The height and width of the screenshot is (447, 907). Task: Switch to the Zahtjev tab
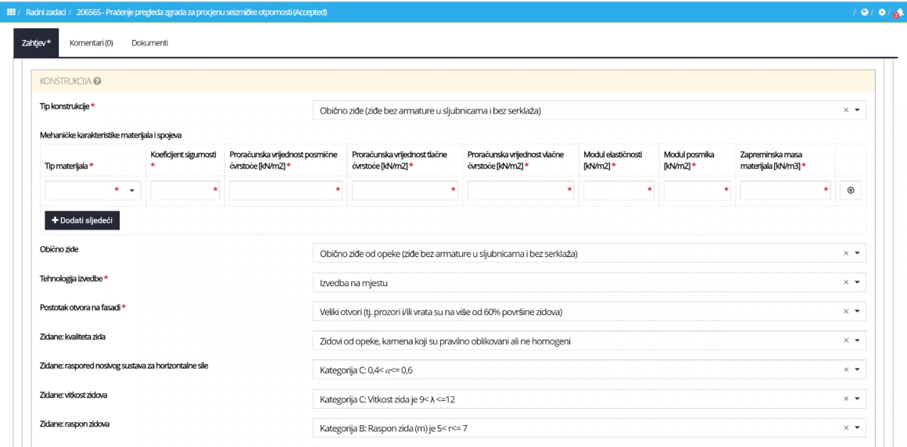point(36,43)
